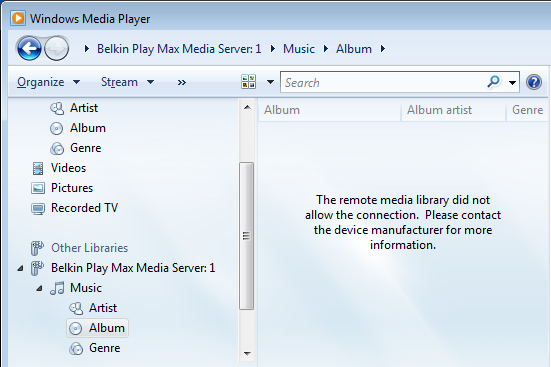Viewport: 551px width, 367px height.
Task: Select Album in the local library tree
Action: (x=87, y=128)
